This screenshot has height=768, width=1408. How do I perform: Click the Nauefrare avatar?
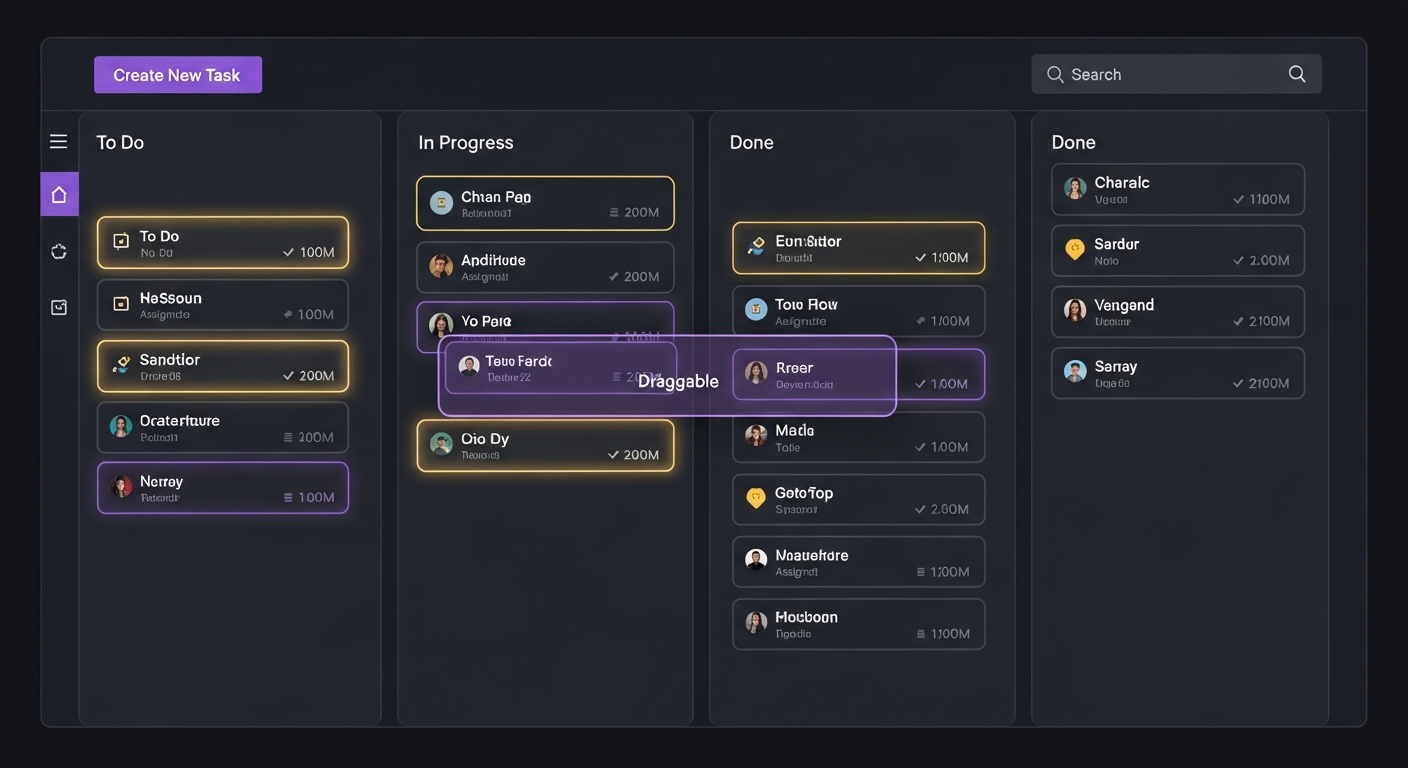tap(756, 559)
